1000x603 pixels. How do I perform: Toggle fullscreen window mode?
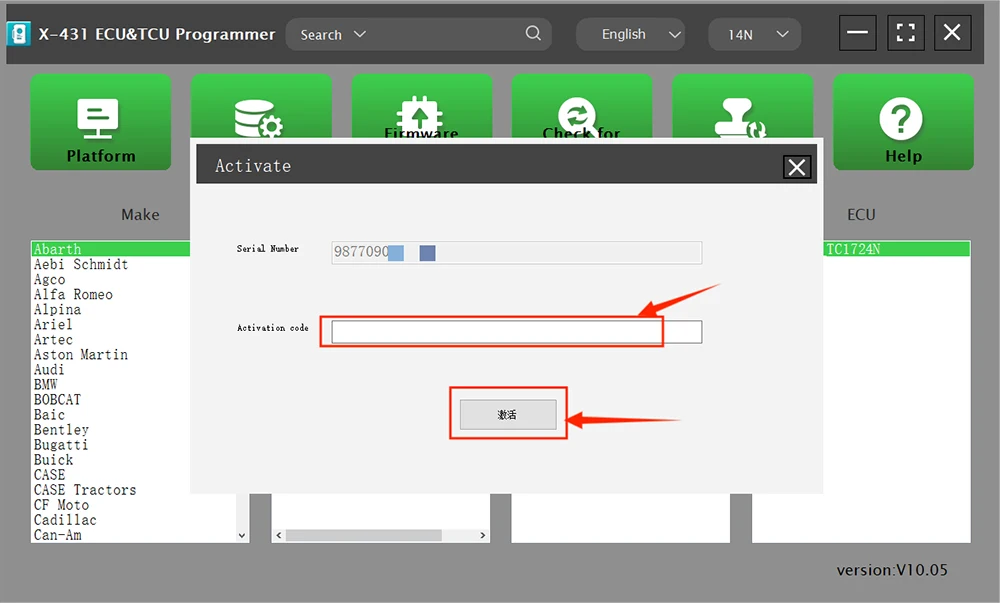905,34
